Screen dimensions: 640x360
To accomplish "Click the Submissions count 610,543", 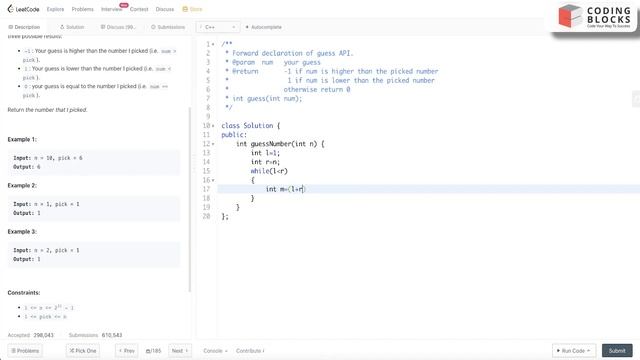I will coord(112,335).
